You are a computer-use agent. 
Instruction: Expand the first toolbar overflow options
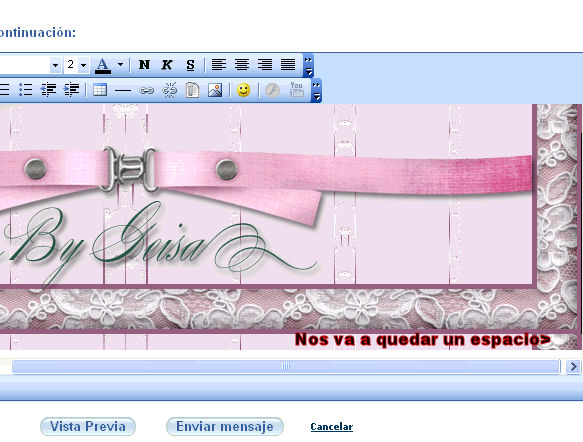click(308, 65)
